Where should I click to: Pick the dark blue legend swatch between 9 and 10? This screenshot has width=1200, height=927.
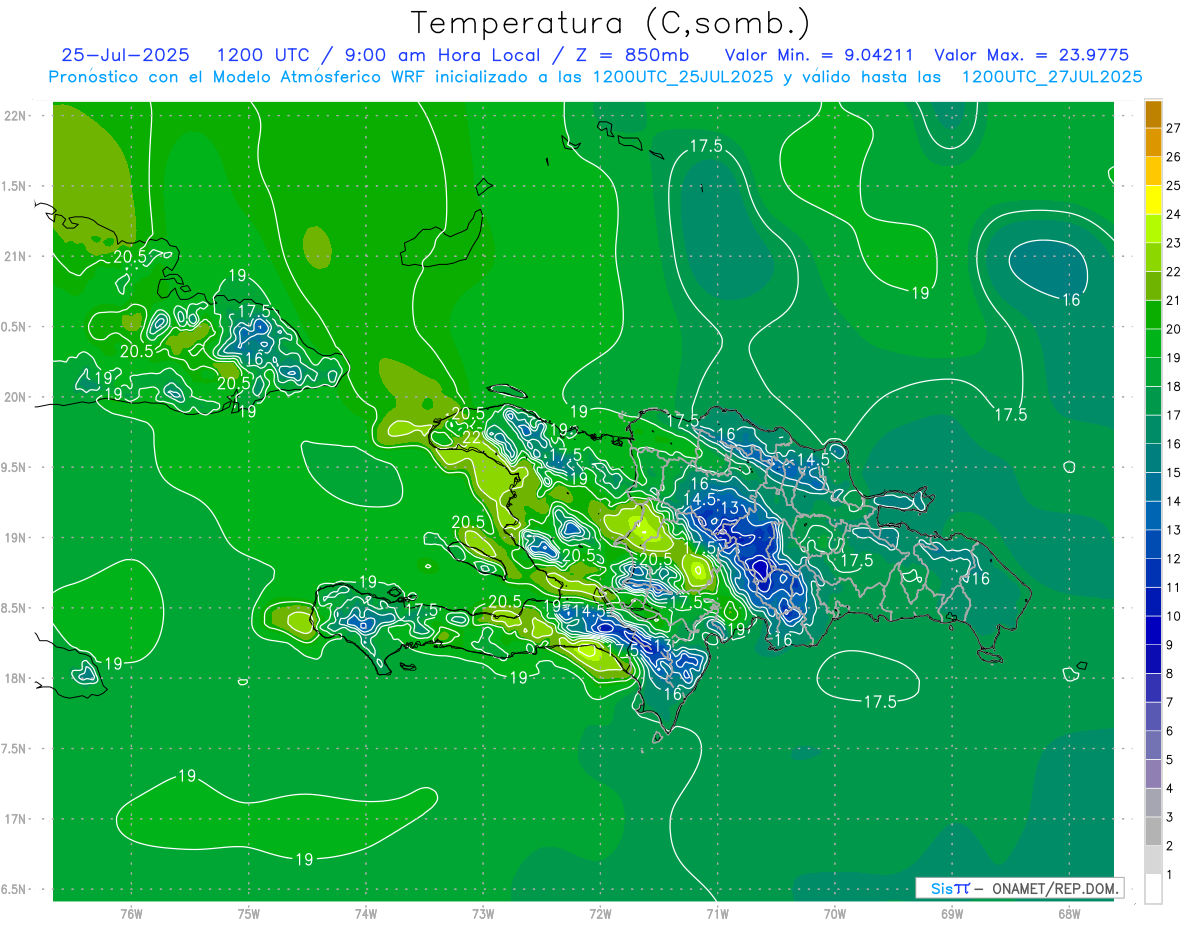click(1153, 630)
